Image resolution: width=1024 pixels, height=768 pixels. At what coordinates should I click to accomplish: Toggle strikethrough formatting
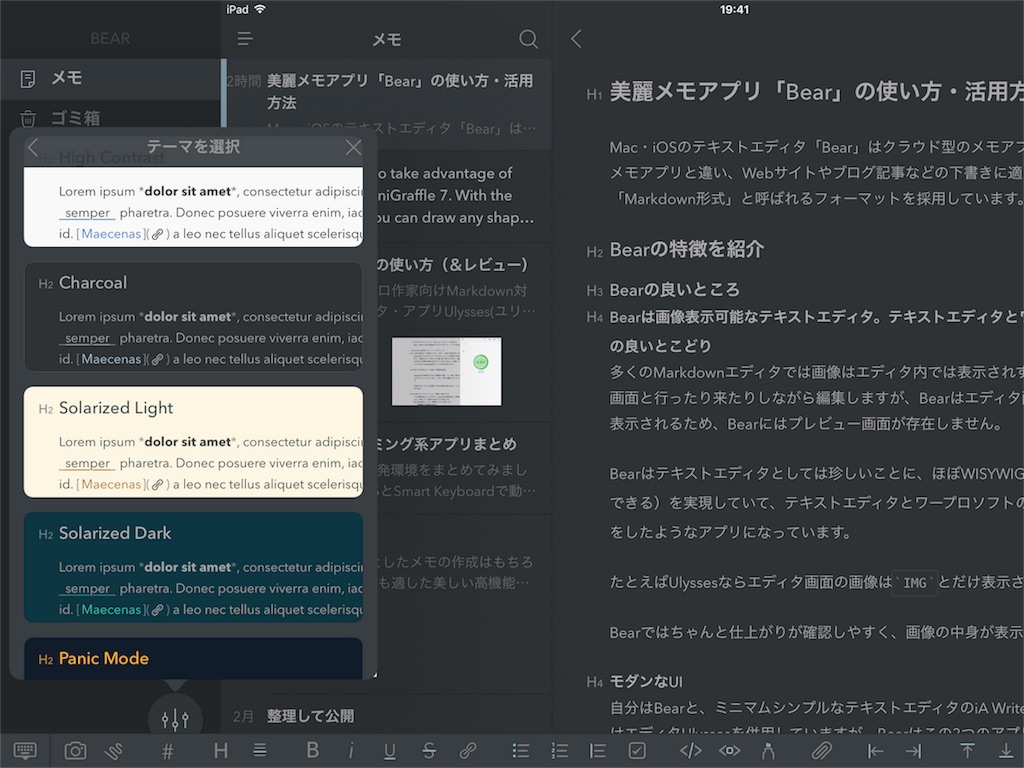(429, 750)
